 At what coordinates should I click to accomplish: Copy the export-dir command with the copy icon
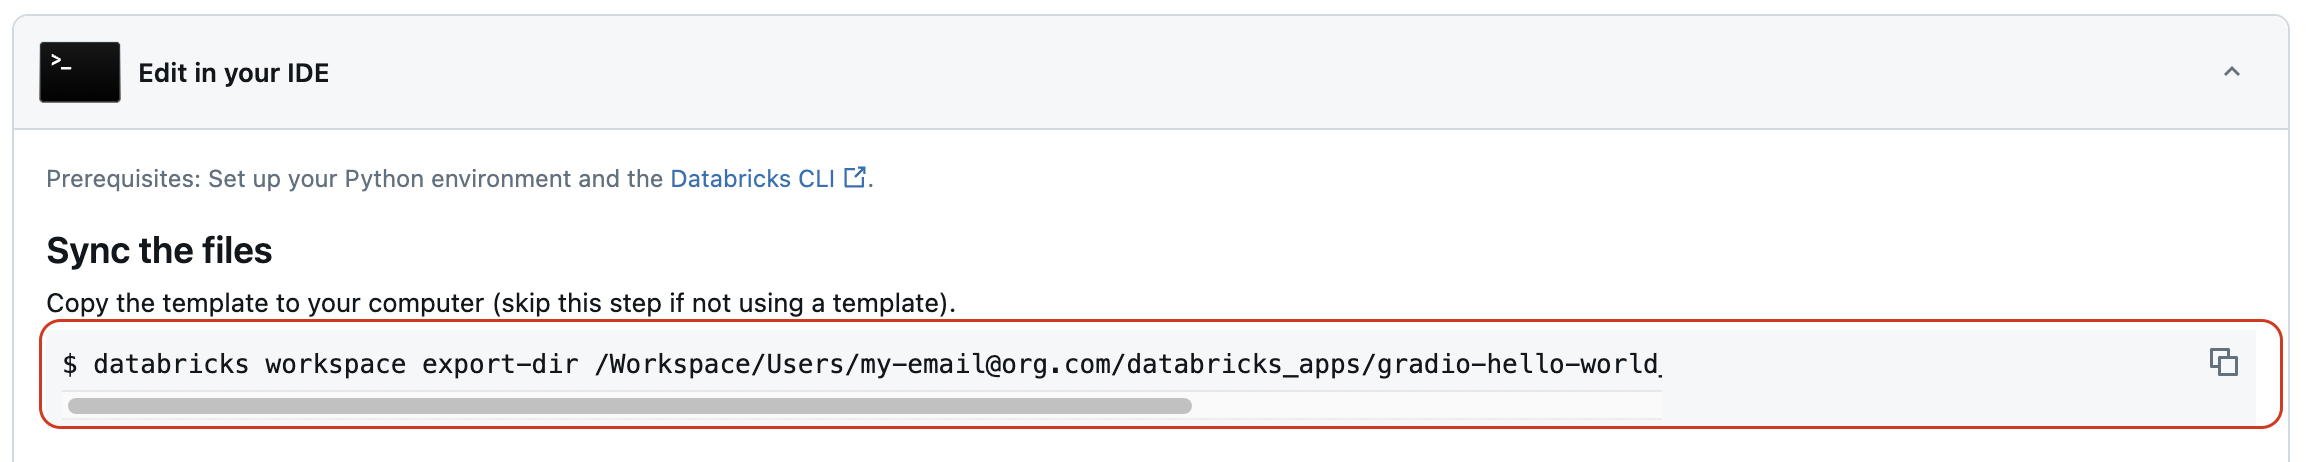click(2223, 362)
